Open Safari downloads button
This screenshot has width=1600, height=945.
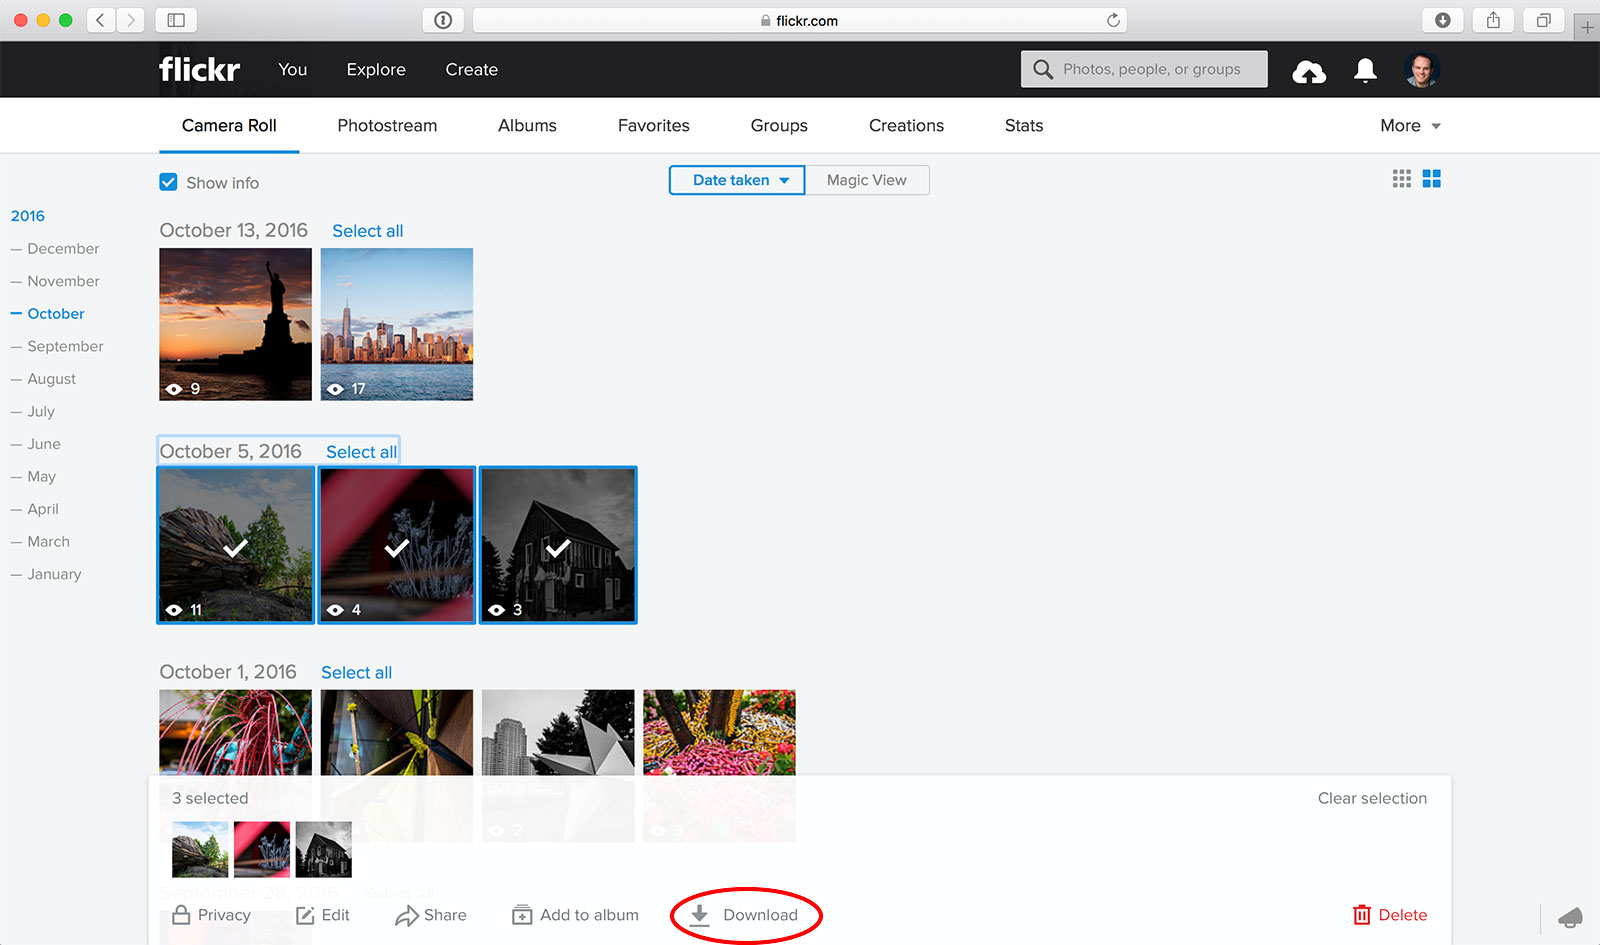tap(1443, 20)
